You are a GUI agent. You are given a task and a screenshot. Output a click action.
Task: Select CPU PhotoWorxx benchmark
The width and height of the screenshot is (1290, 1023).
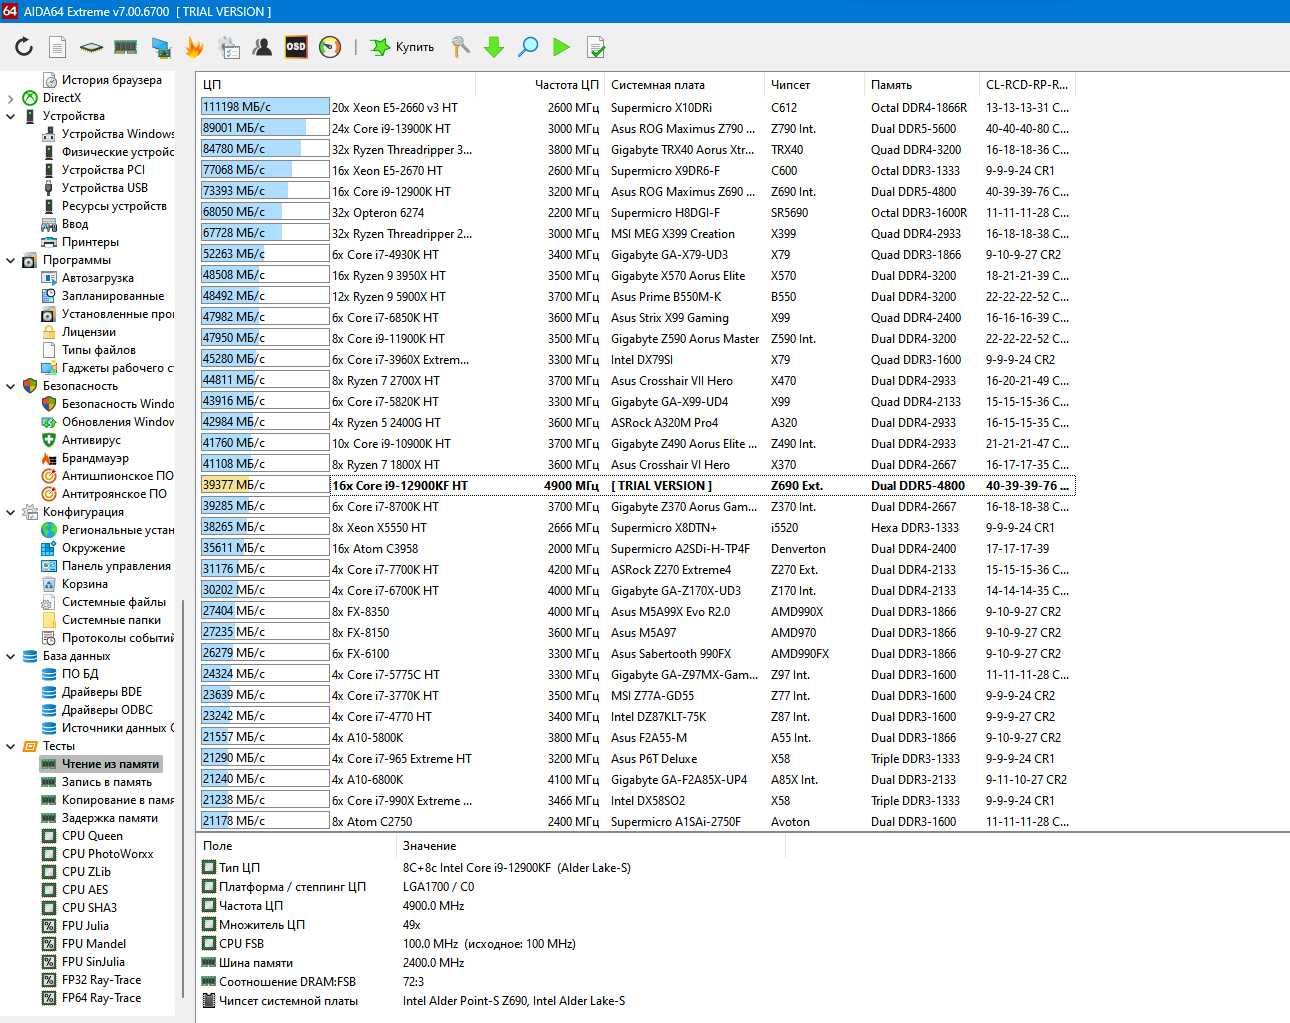click(x=108, y=854)
